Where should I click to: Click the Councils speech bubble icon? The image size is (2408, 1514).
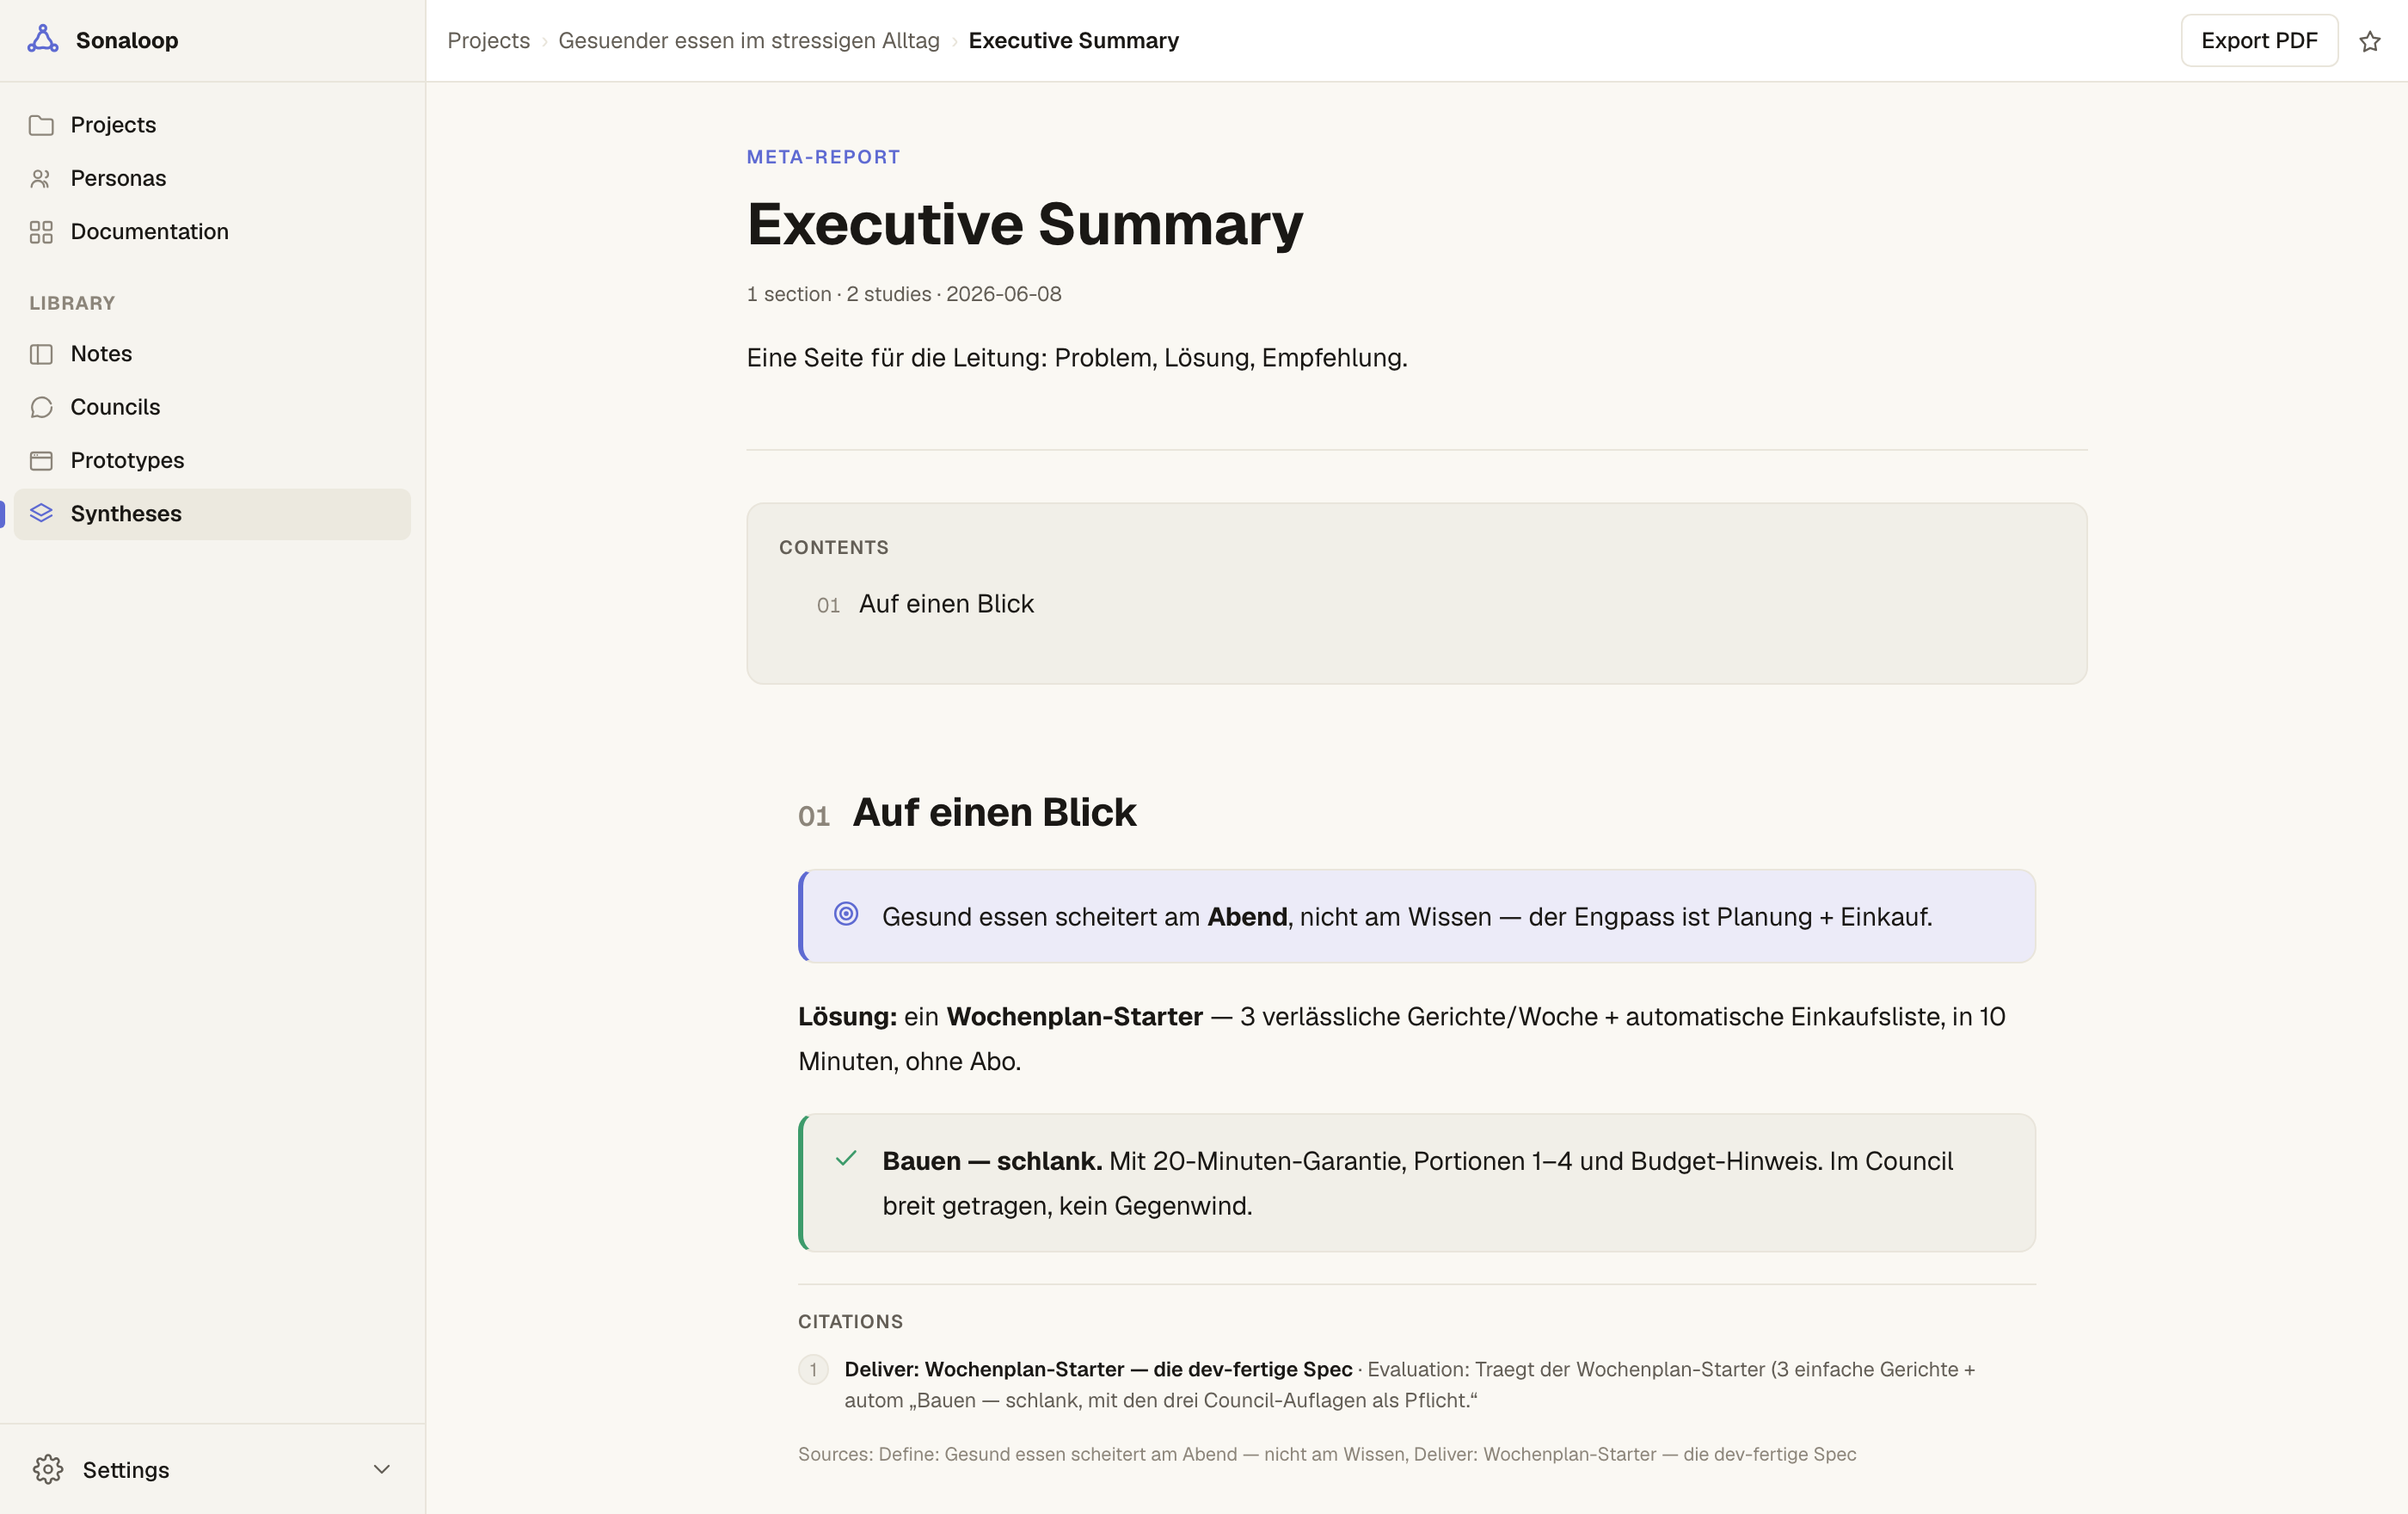[41, 407]
